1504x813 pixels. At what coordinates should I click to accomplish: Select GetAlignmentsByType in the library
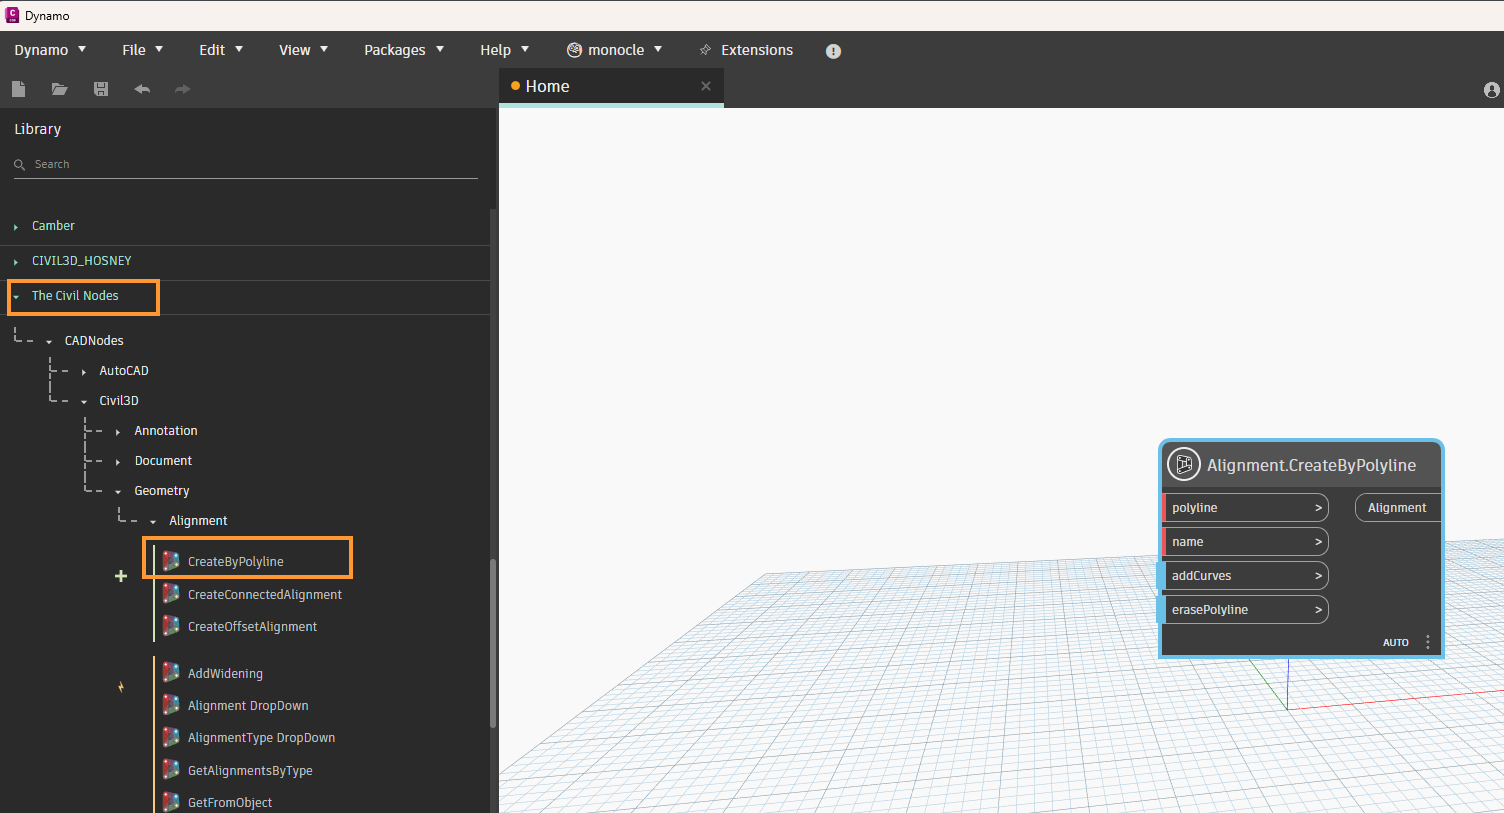coord(250,771)
